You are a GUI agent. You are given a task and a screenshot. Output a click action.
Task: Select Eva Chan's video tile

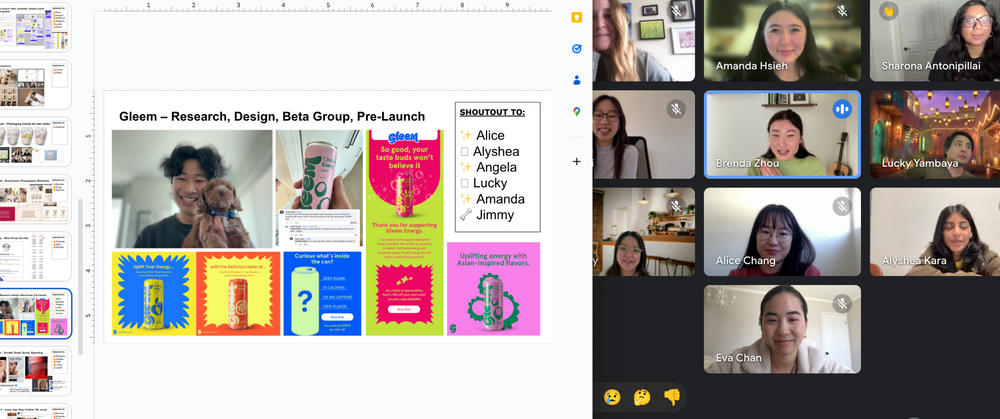(x=782, y=329)
